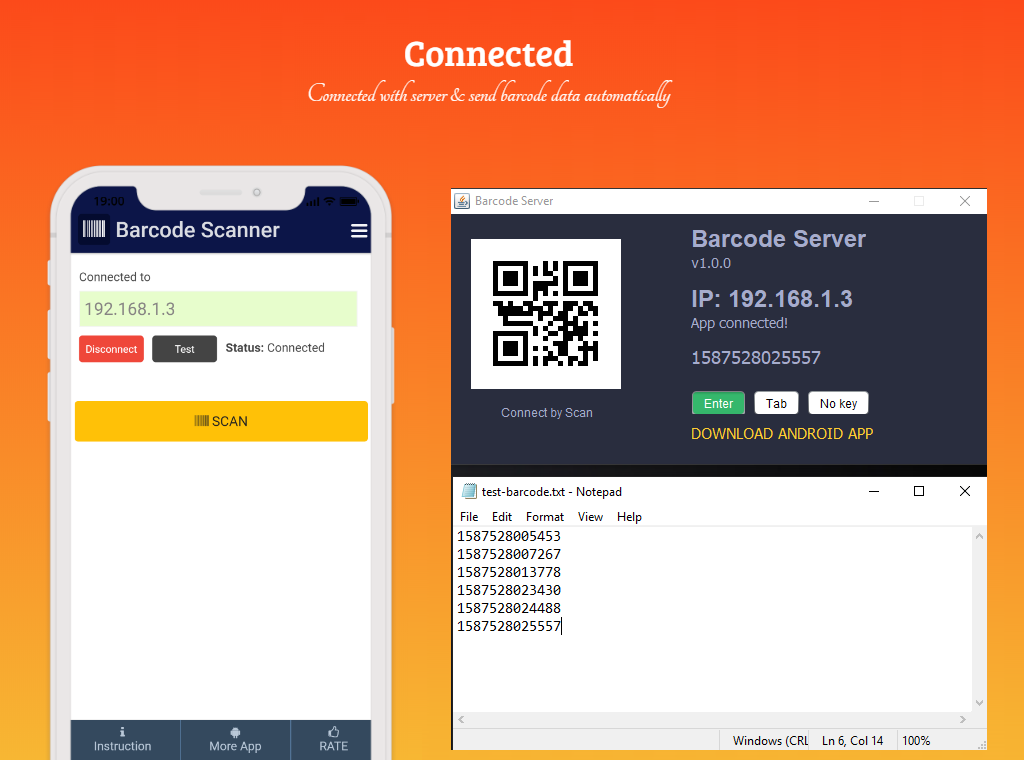The height and width of the screenshot is (760, 1024).
Task: Maximize the Notepad window
Action: (919, 491)
